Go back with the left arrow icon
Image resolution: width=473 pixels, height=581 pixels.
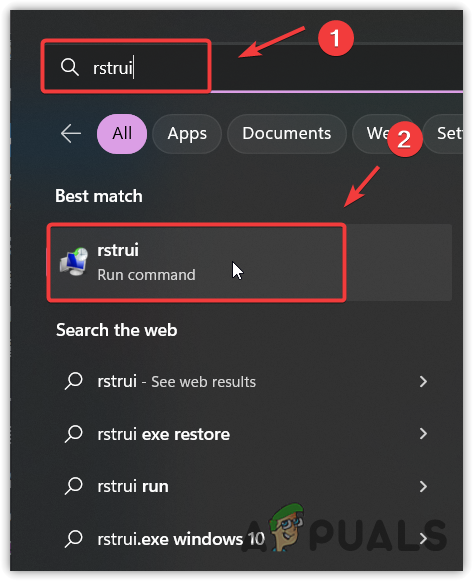71,133
